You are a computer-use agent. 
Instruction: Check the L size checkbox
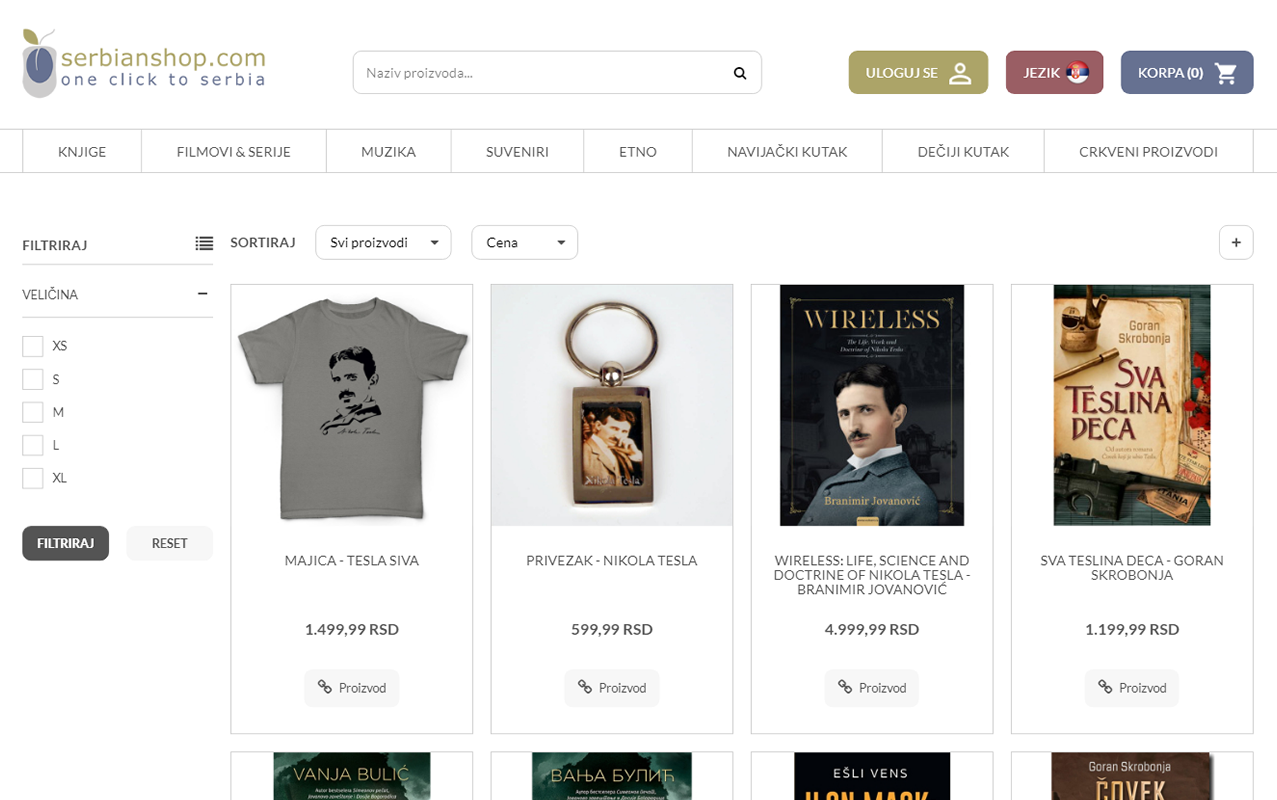[x=33, y=445]
